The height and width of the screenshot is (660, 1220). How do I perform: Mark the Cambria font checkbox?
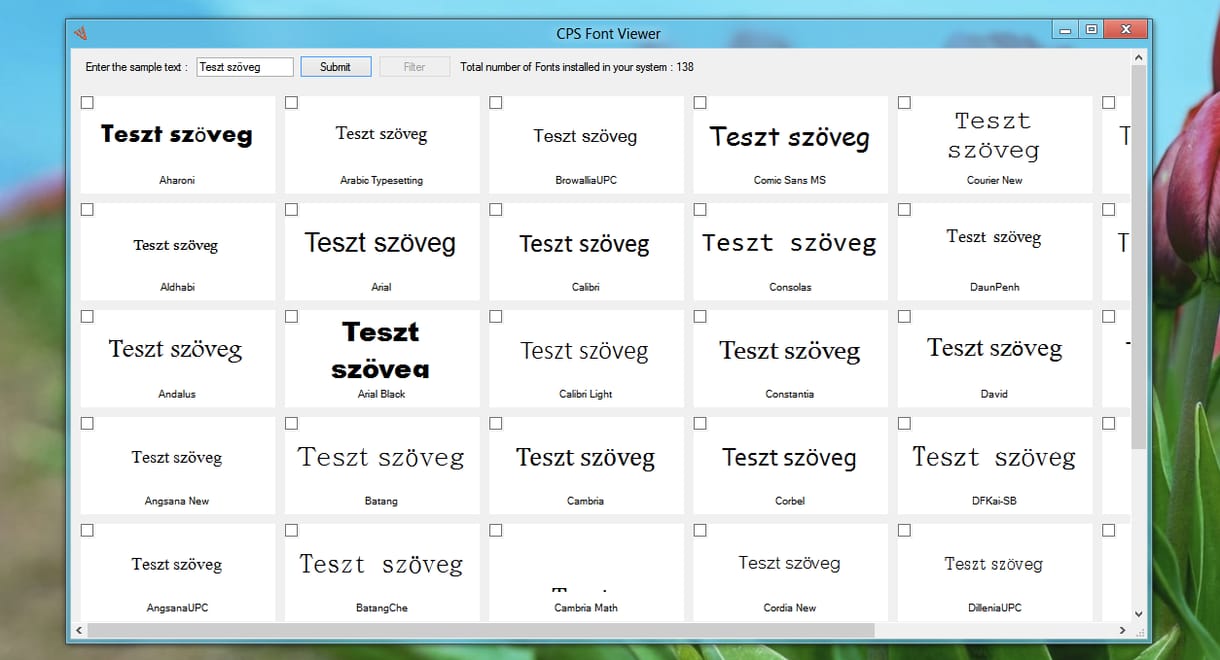(496, 423)
